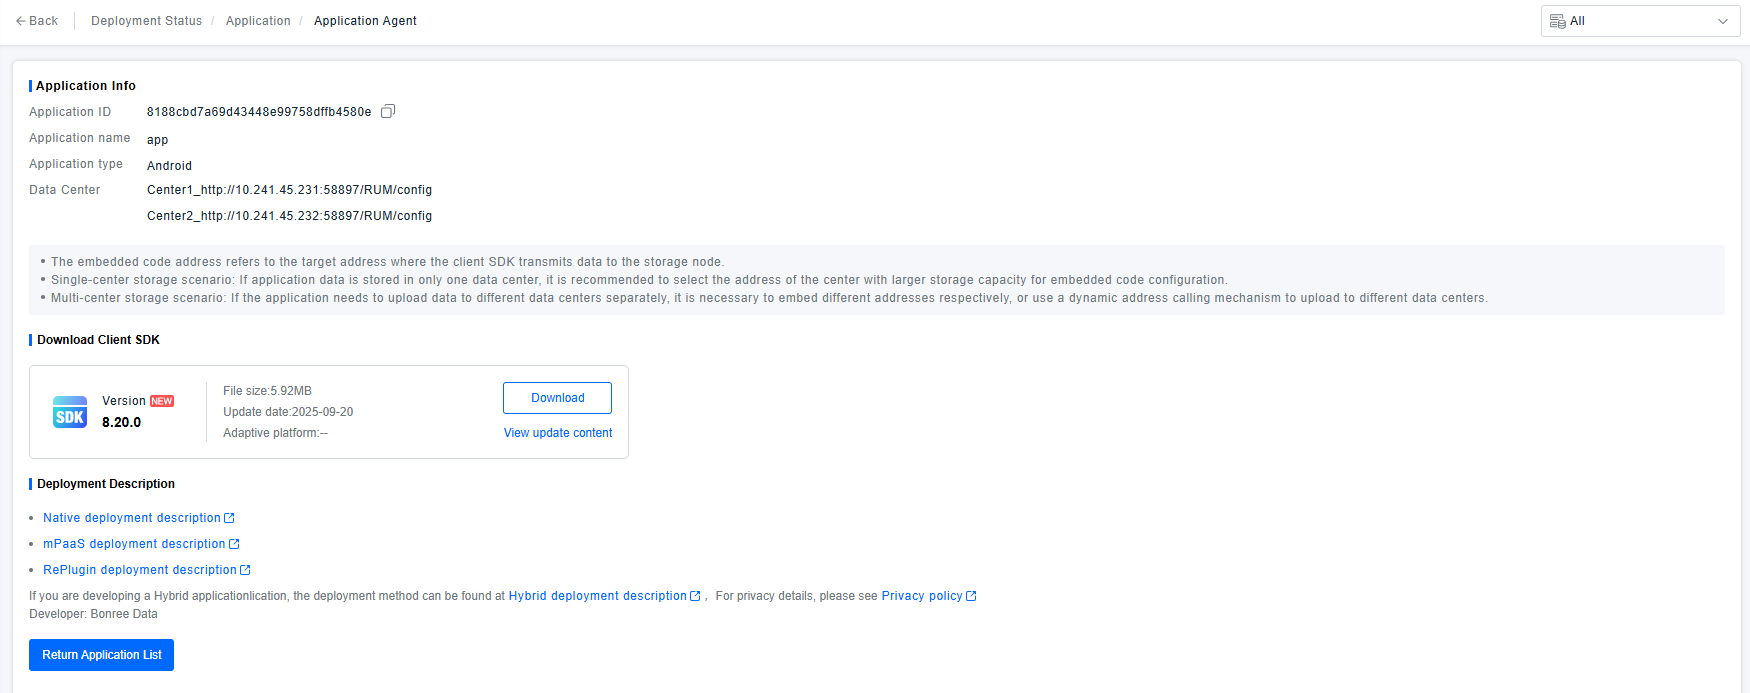
Task: Go to Deployment Status breadcrumb
Action: tap(146, 21)
